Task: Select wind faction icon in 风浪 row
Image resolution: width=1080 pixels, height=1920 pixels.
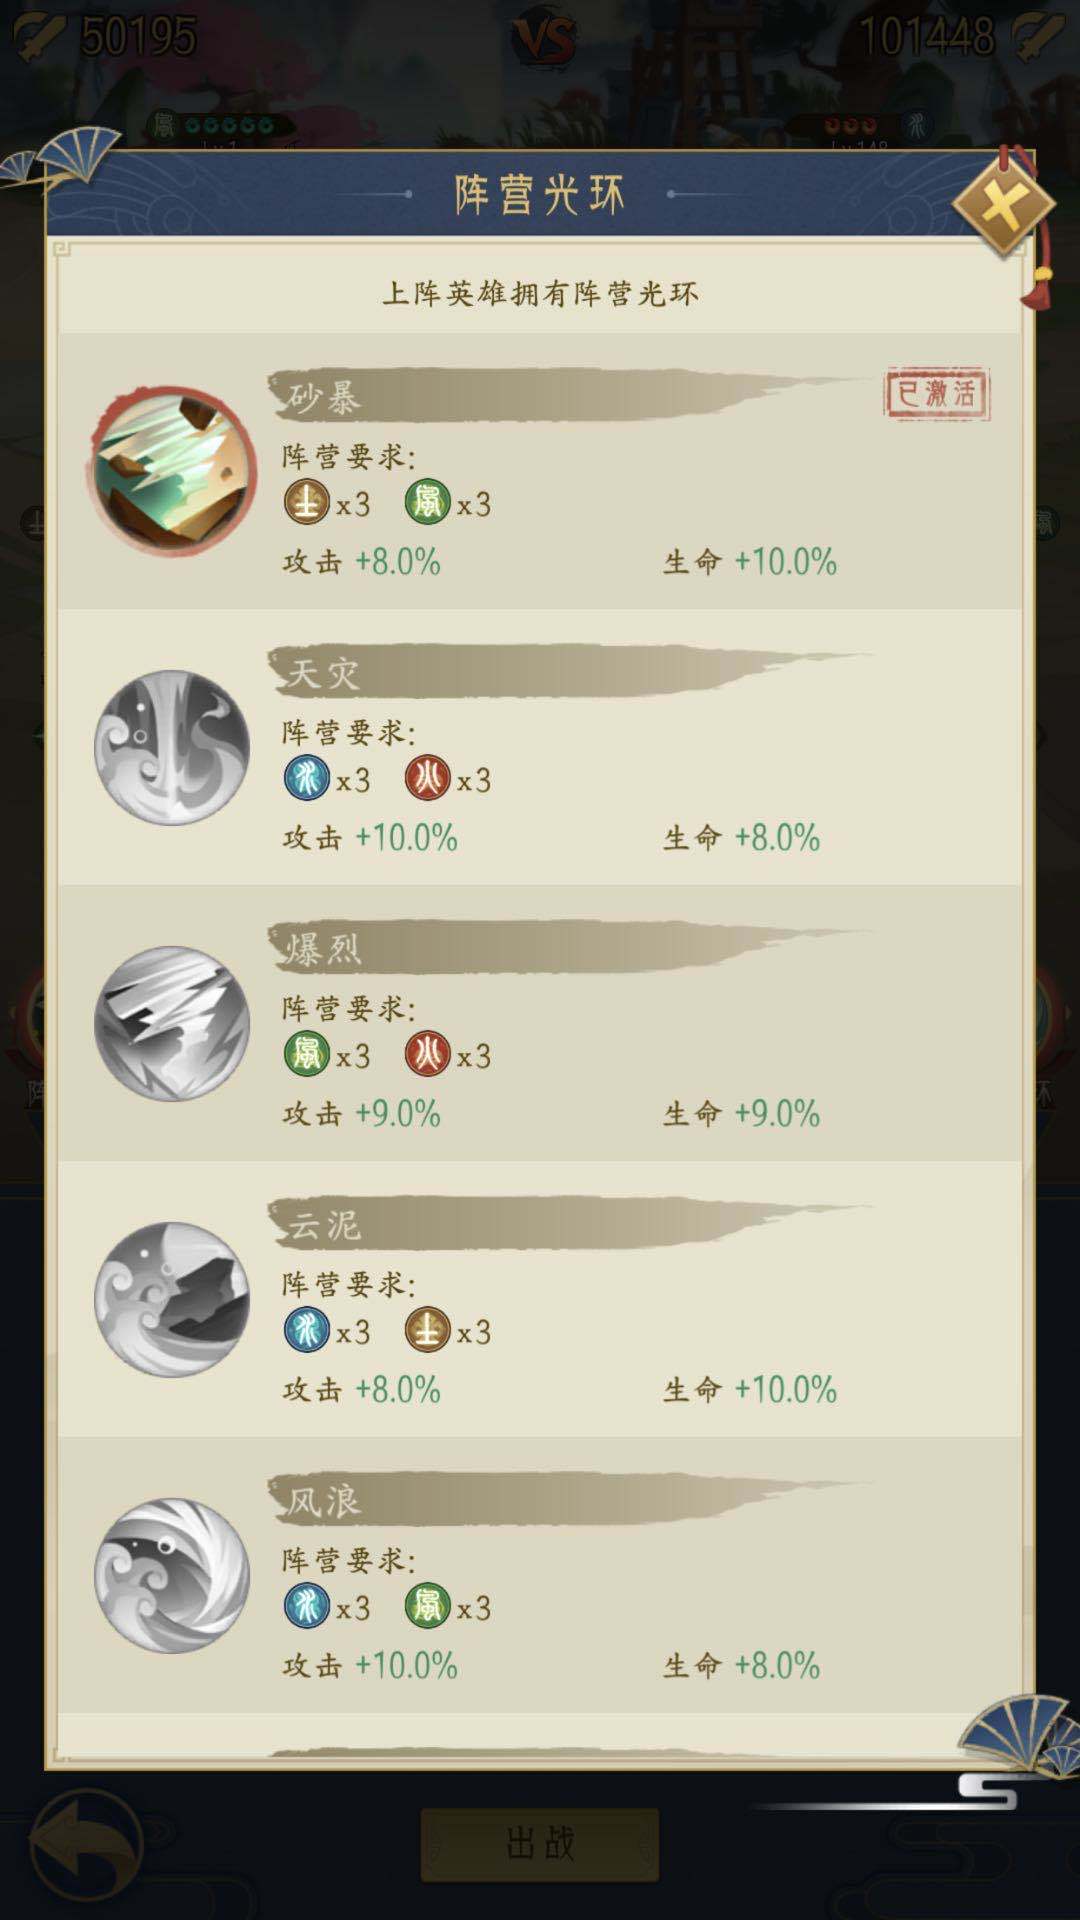Action: pyautogui.click(x=428, y=1606)
